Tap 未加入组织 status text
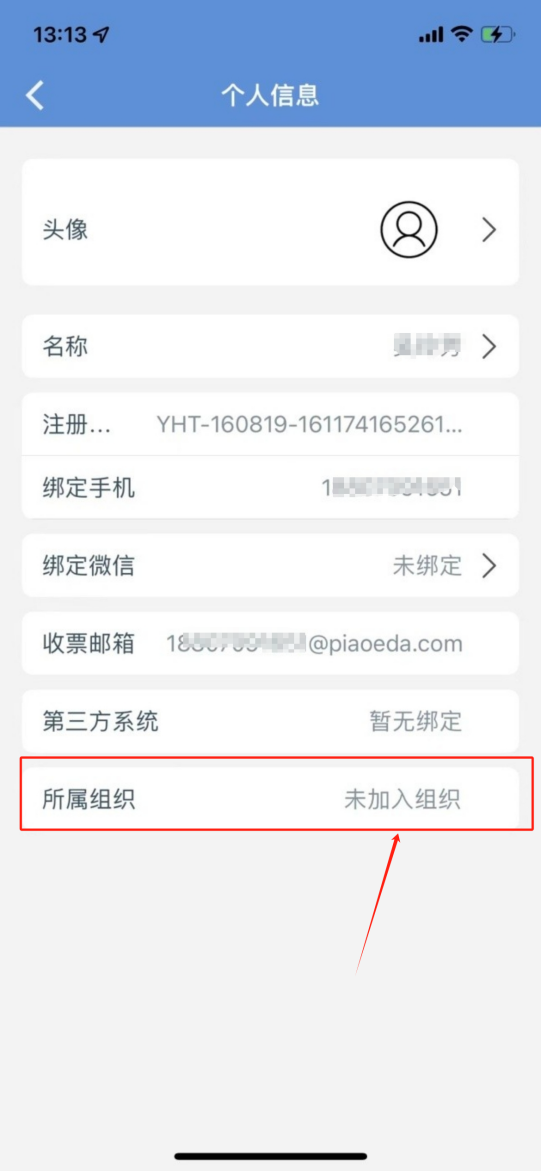Viewport: 541px width, 1171px height. [x=403, y=800]
